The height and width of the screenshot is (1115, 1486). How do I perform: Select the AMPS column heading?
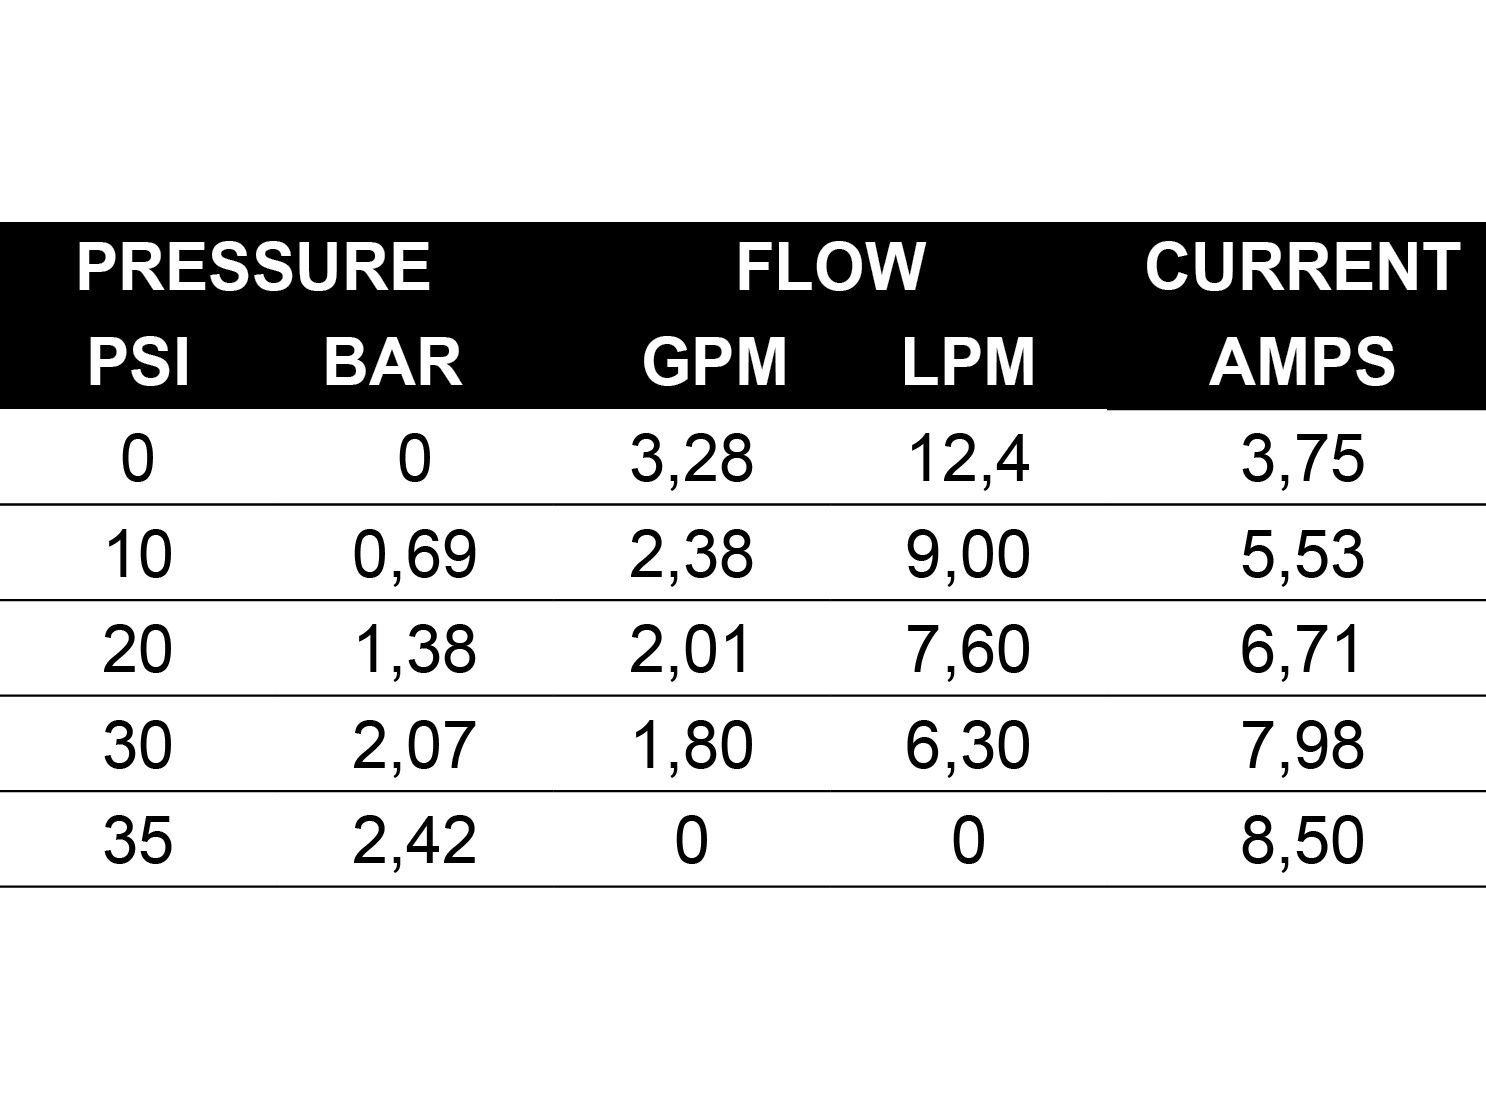pyautogui.click(x=1302, y=361)
